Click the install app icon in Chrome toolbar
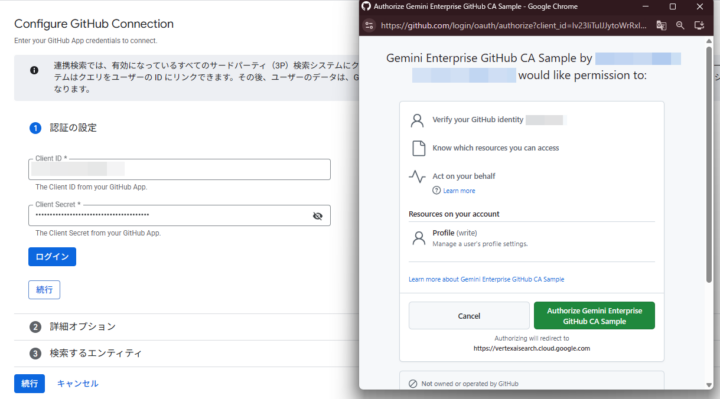 (699, 26)
